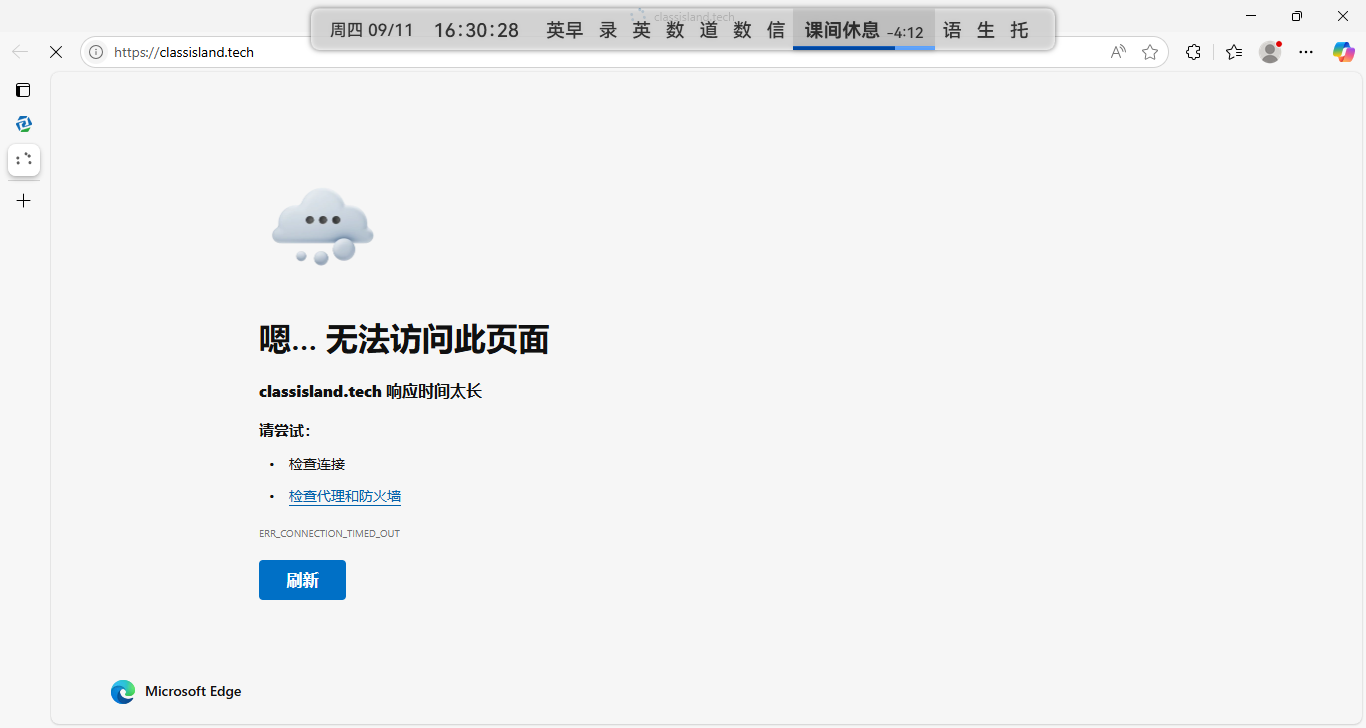Click the break progress bar under 课间休息
Screen dimensions: 1366x728
coord(864,47)
